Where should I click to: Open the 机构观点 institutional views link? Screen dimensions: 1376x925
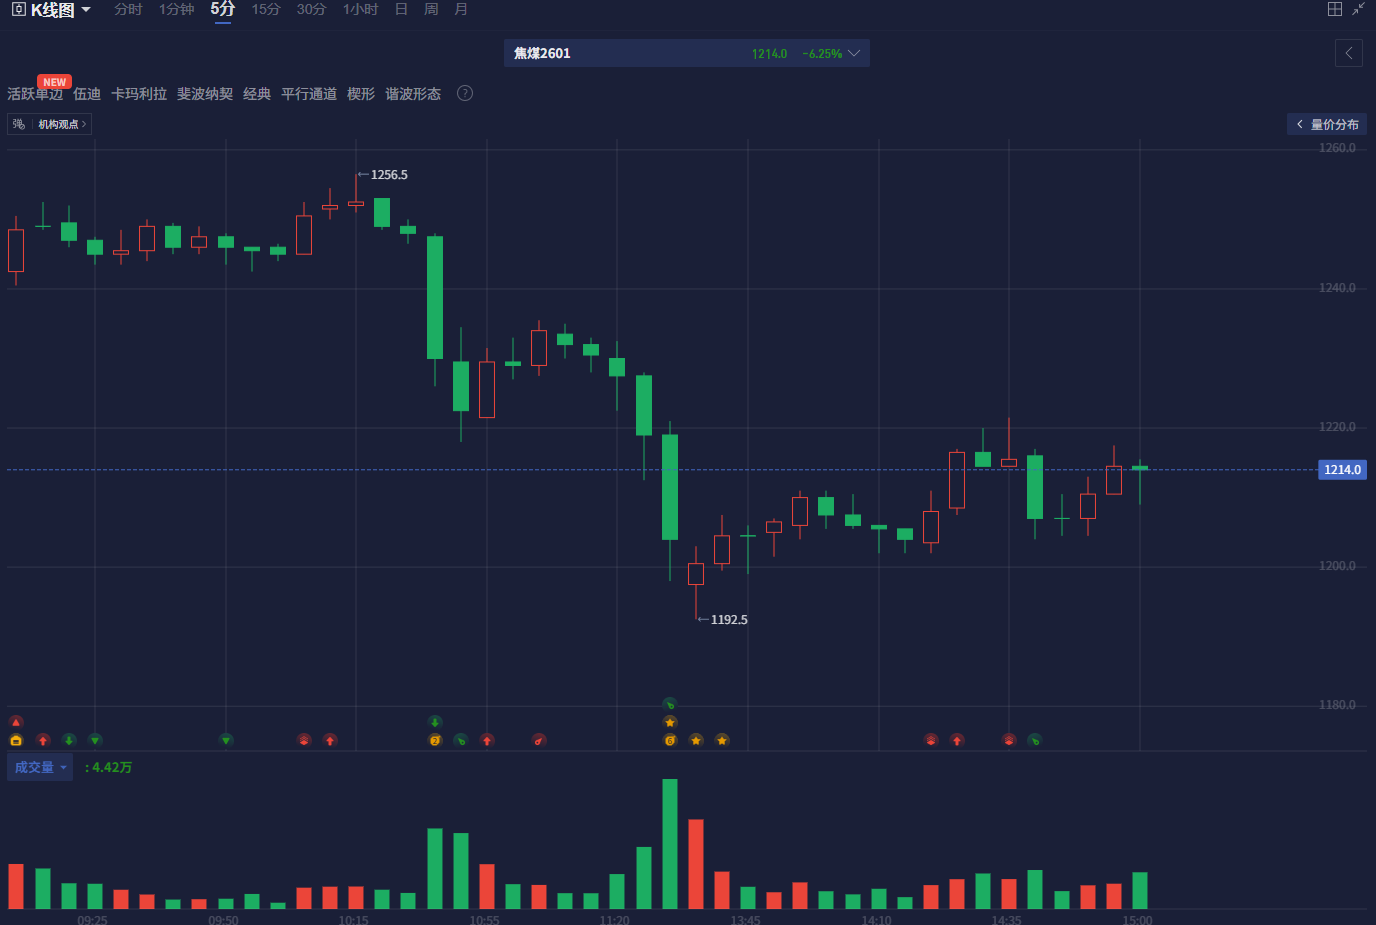62,124
